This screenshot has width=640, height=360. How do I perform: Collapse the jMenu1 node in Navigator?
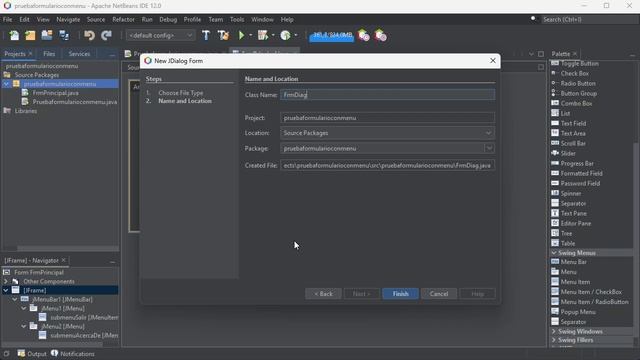(24, 309)
